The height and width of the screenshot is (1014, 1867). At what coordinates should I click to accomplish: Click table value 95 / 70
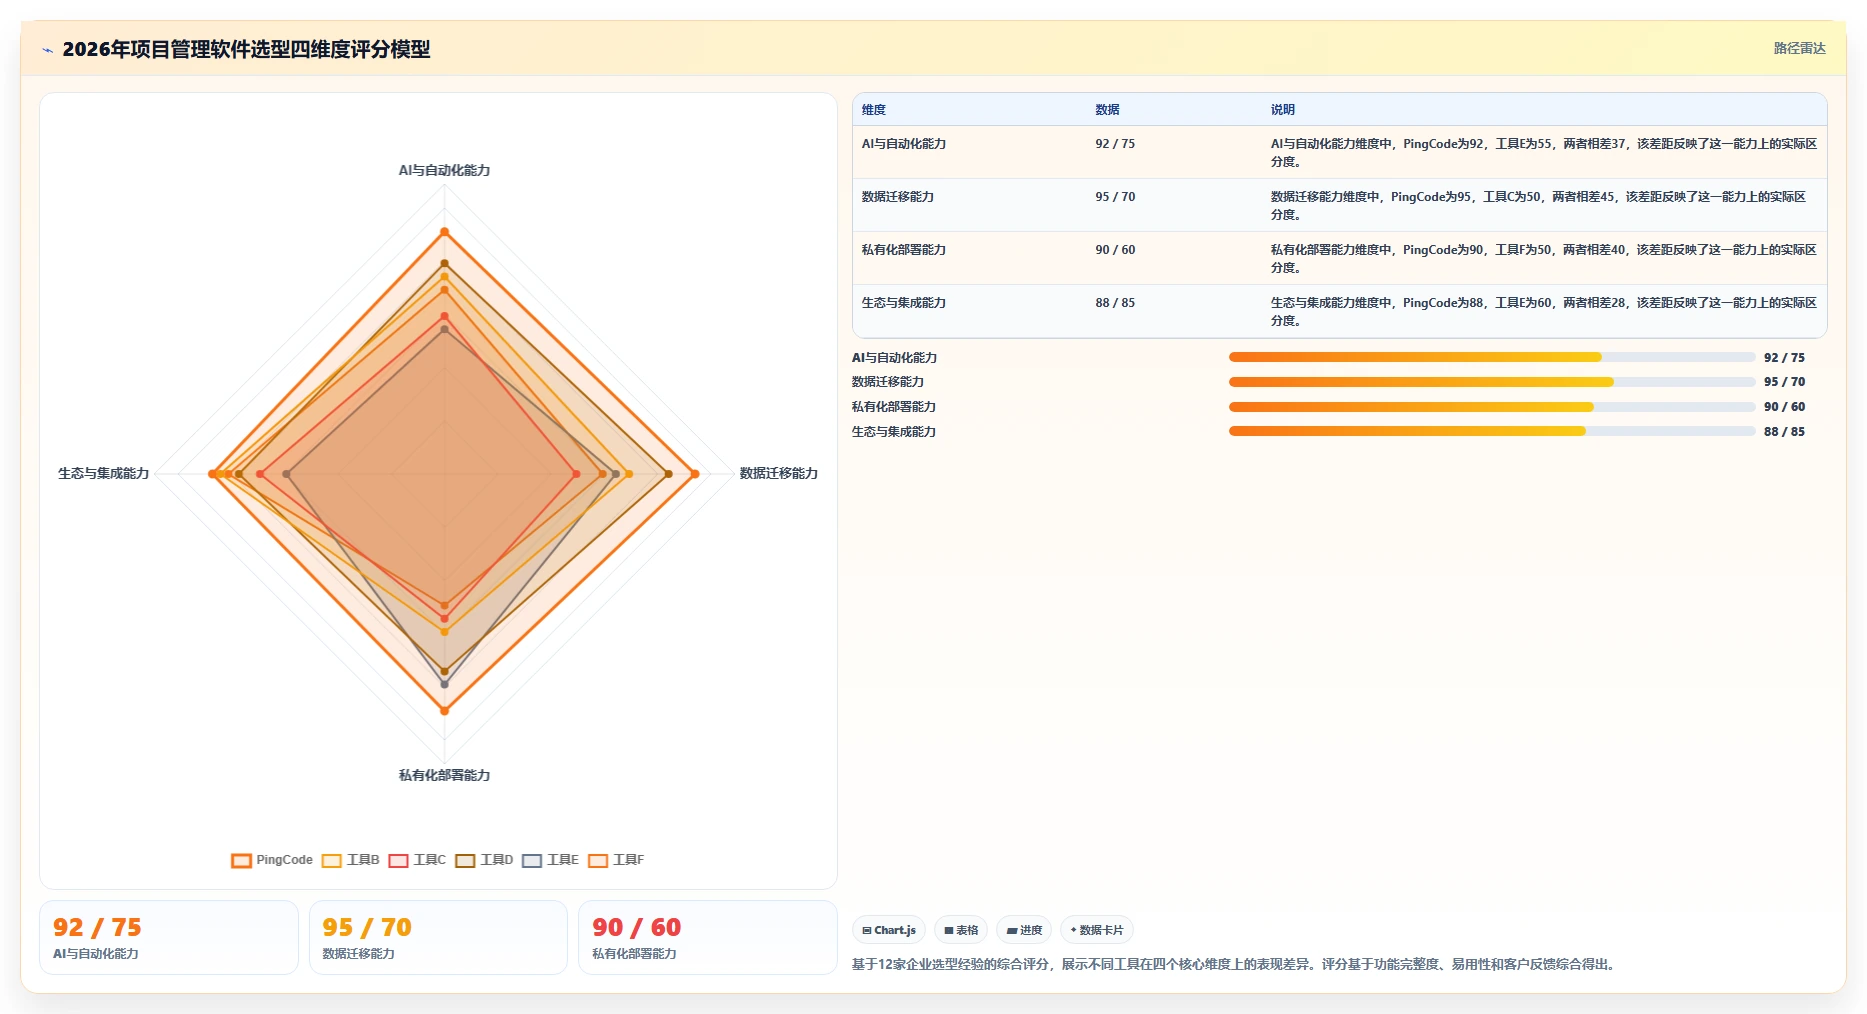click(1115, 197)
